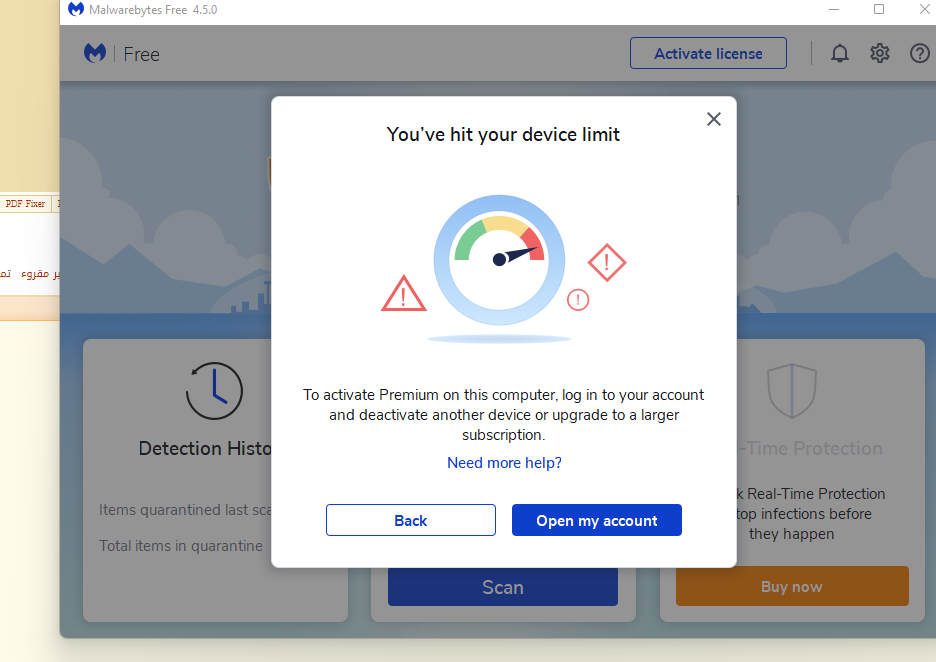This screenshot has height=662, width=936.
Task: Click the Malwarebytes title bar icon
Action: click(76, 9)
